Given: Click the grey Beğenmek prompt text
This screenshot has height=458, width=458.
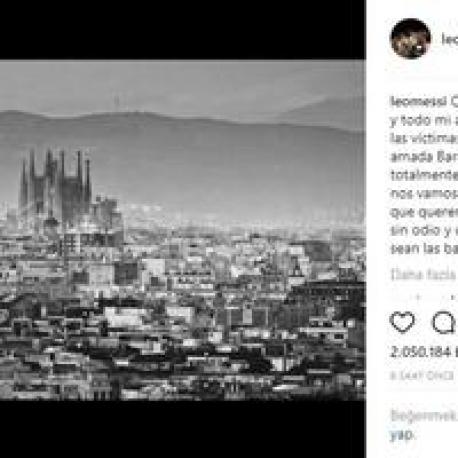Looking at the screenshot, I should (x=424, y=416).
